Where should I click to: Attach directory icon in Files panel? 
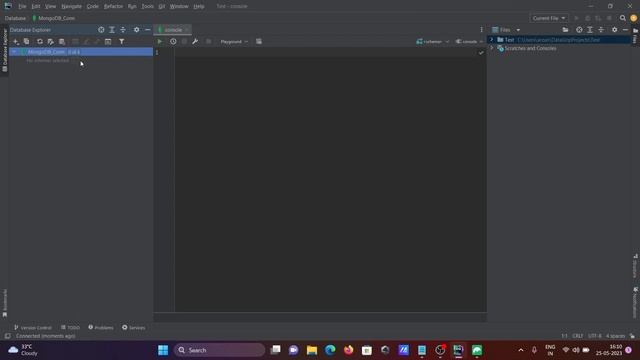(565, 30)
